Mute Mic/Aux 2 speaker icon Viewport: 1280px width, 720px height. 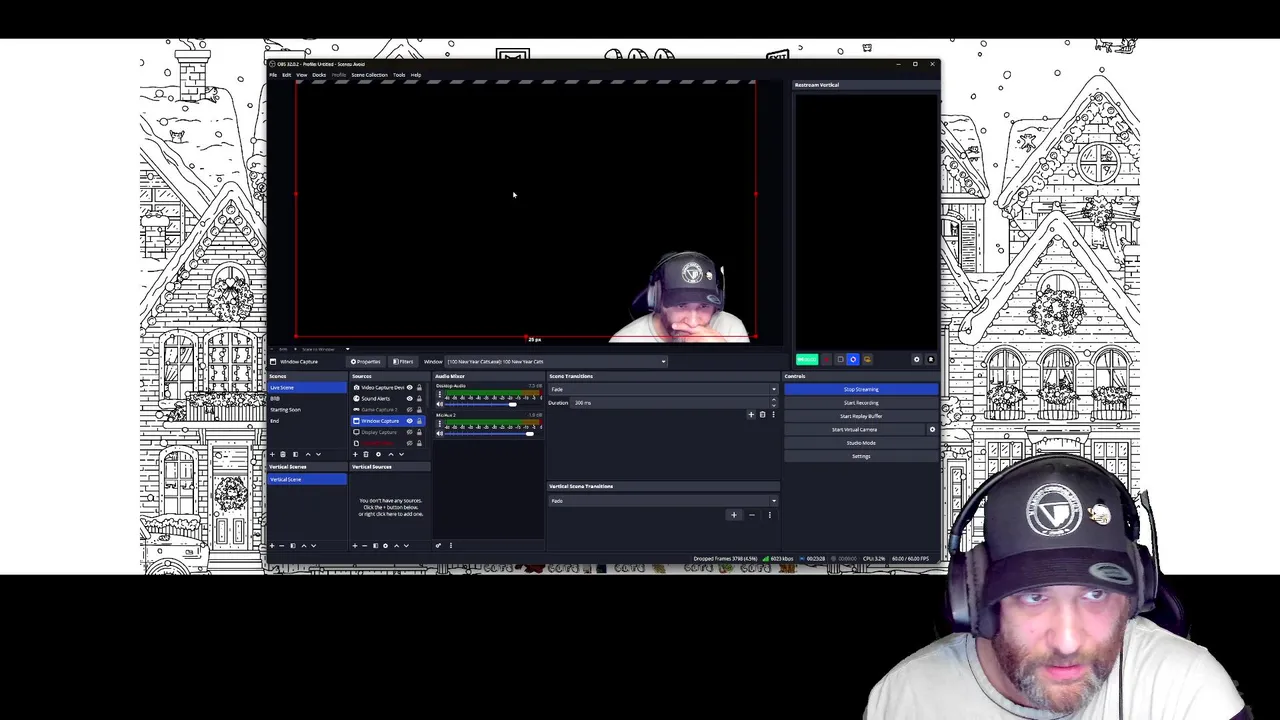(440, 433)
